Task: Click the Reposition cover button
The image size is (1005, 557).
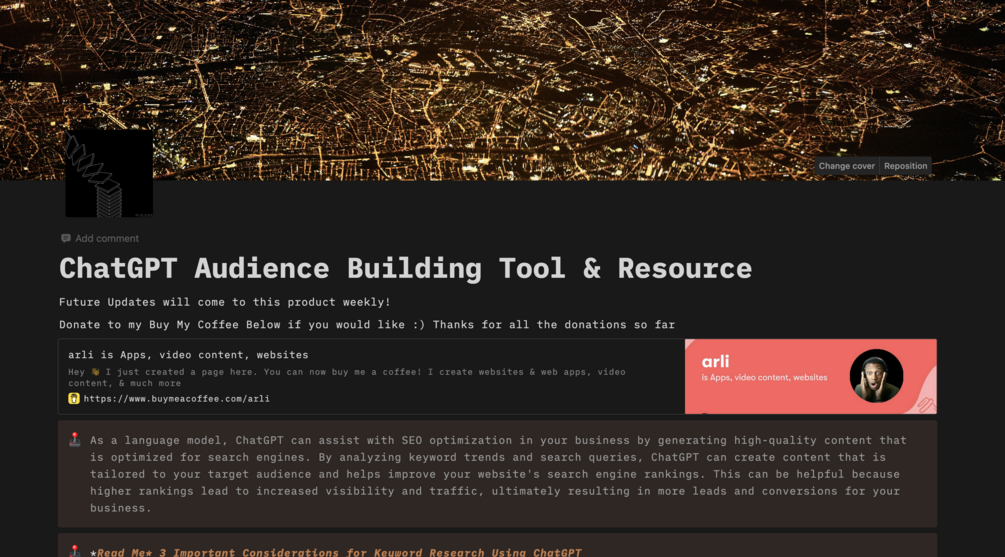Action: point(905,166)
